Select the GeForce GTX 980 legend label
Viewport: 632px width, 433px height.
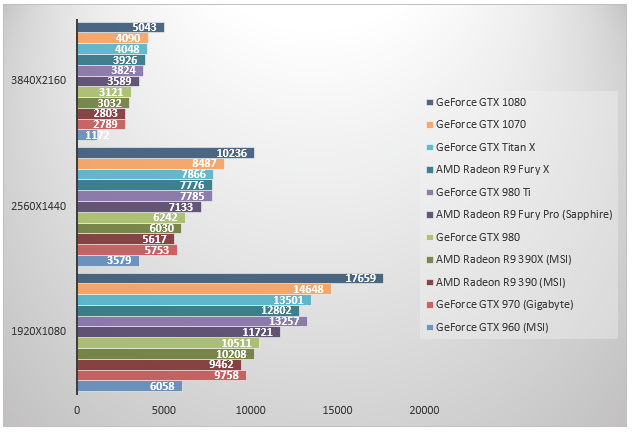(478, 237)
